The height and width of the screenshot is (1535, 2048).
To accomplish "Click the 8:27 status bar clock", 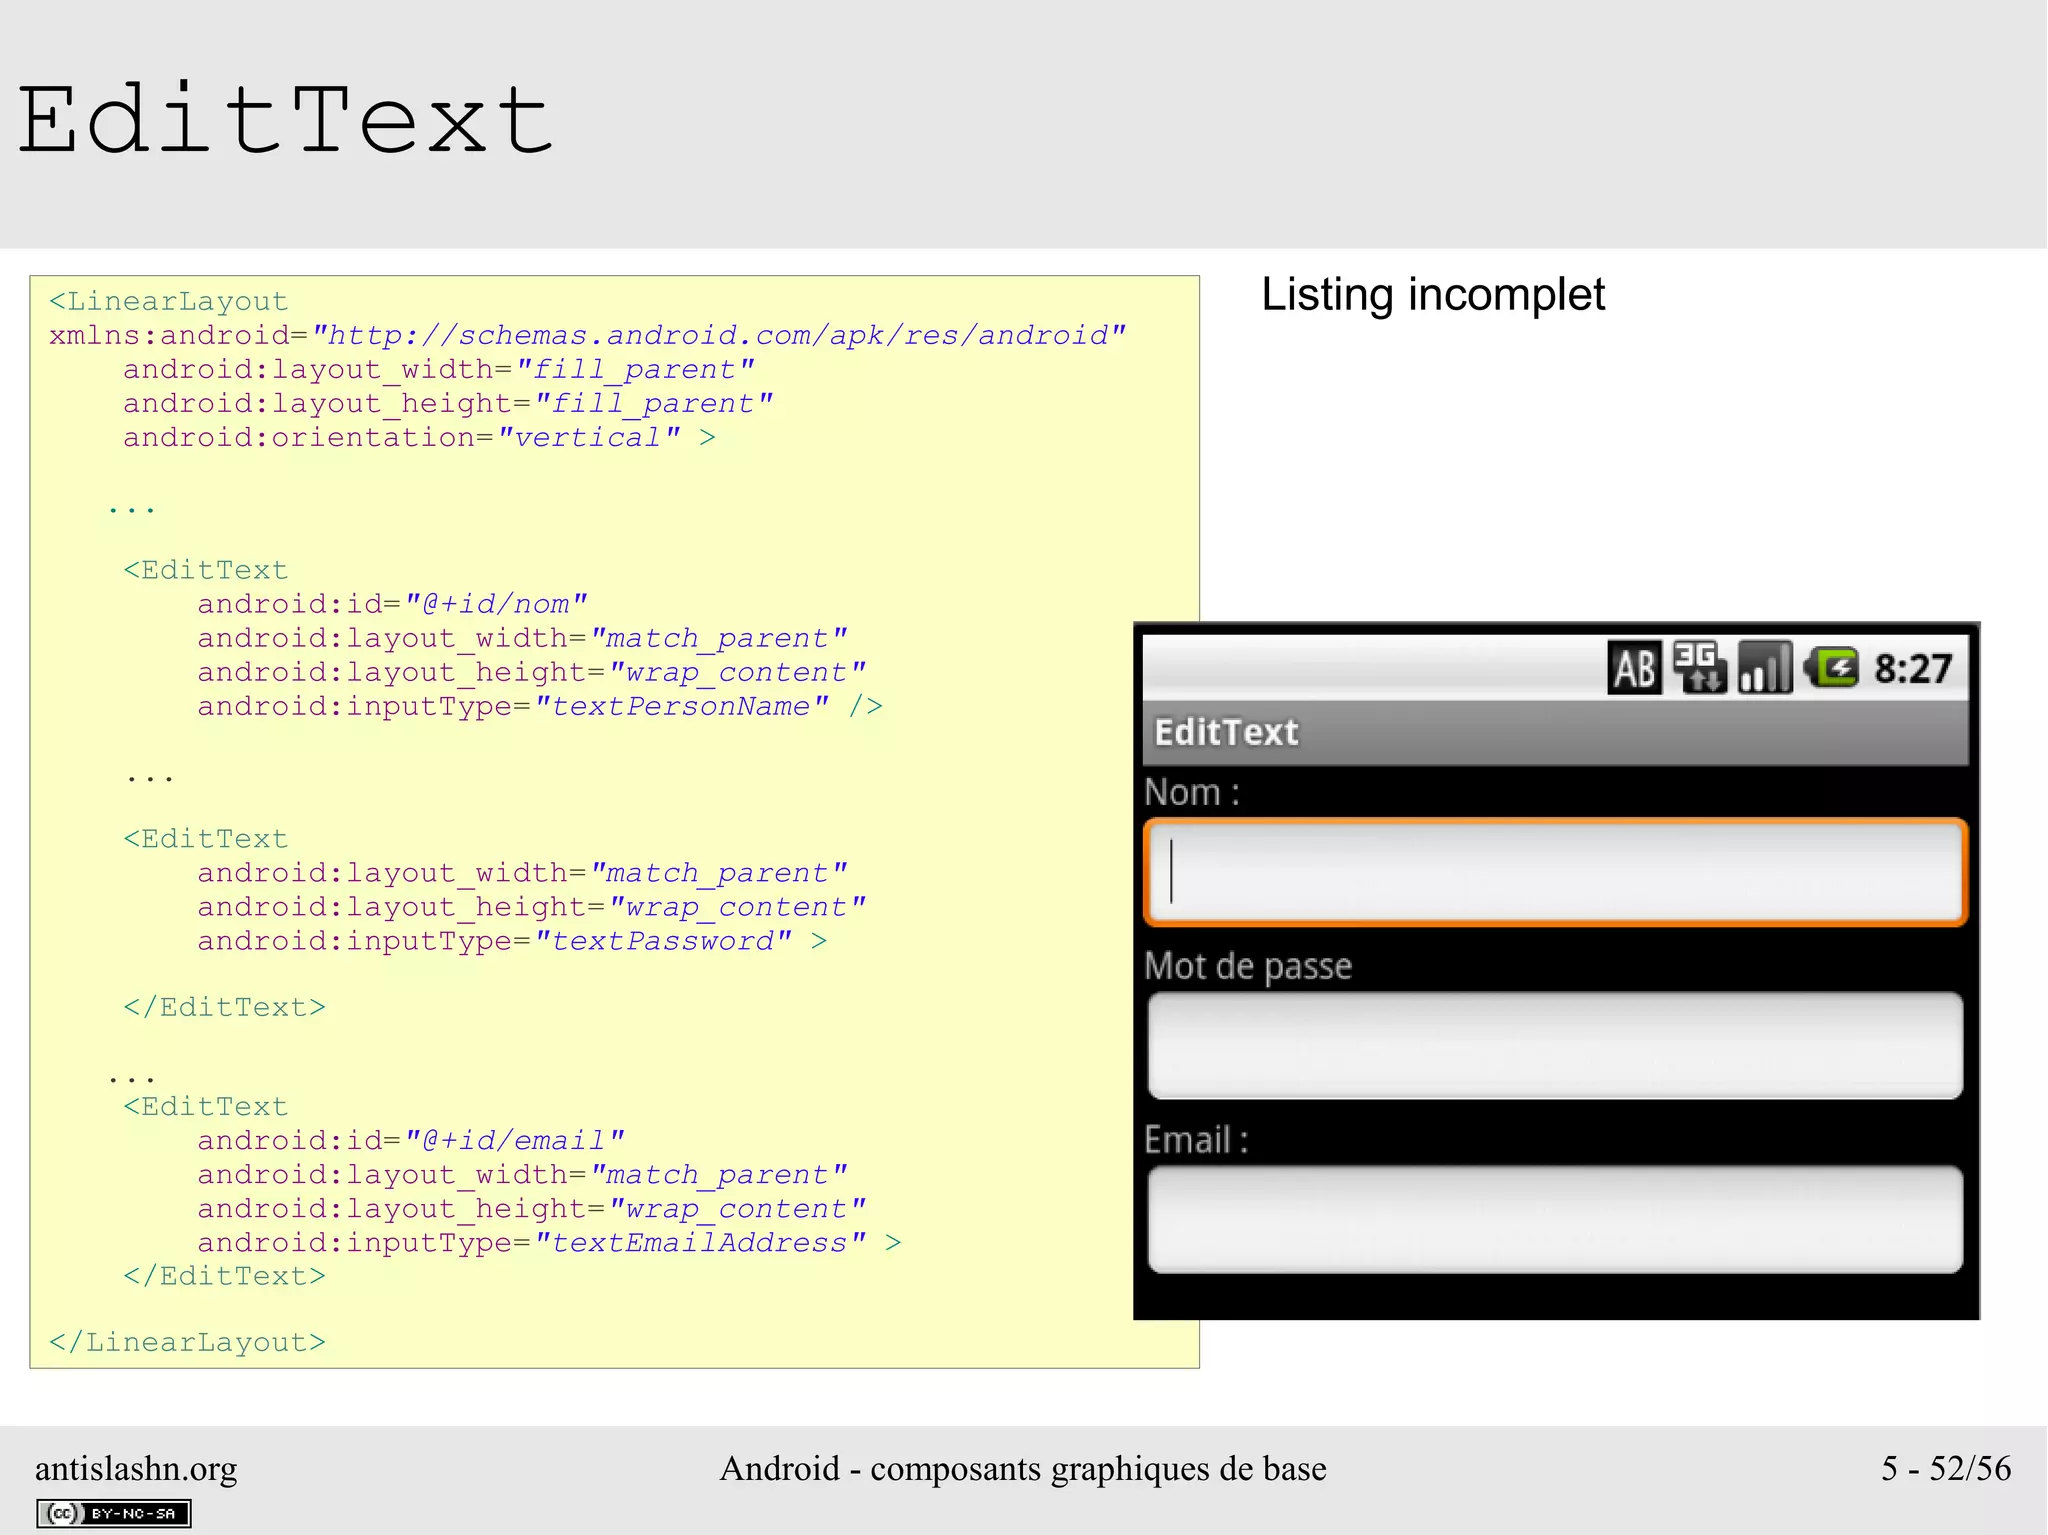I will tap(1912, 668).
